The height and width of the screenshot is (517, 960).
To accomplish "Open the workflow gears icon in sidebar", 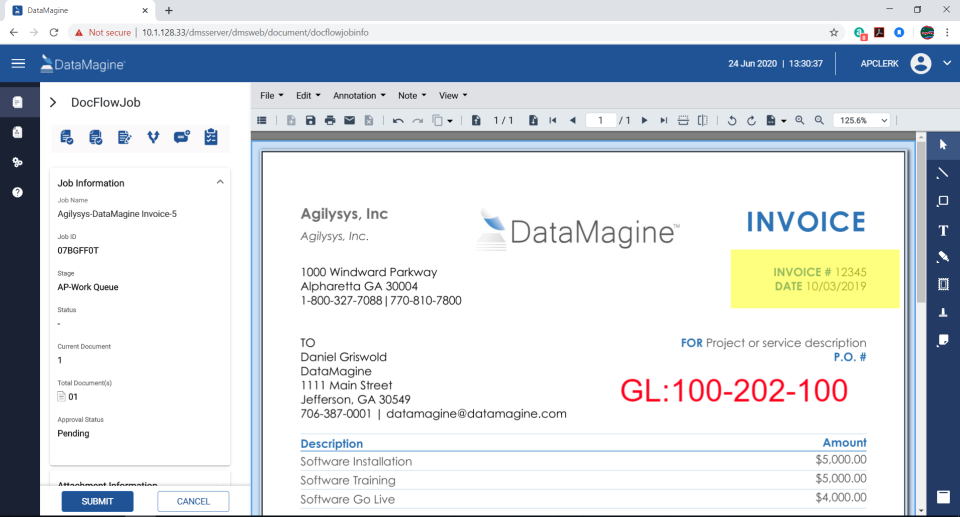I will 18,162.
